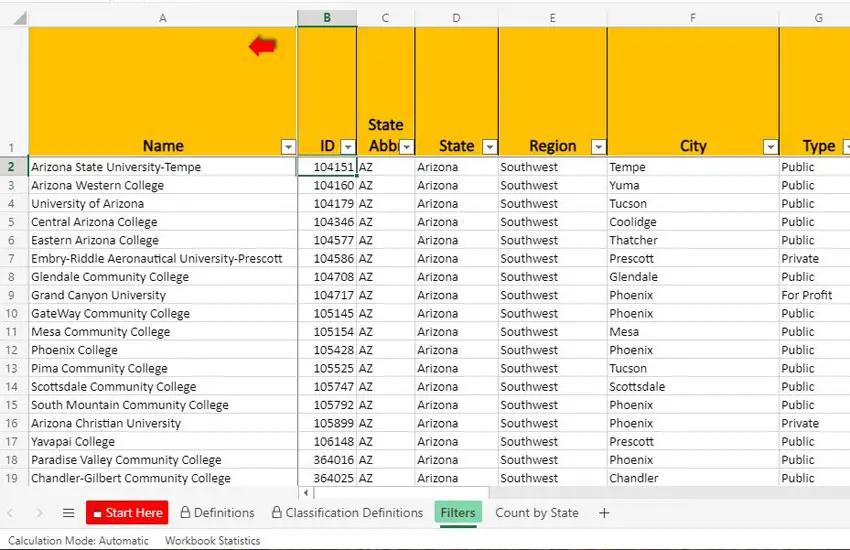Switch to Count by State tab
850x550 pixels.
[536, 513]
